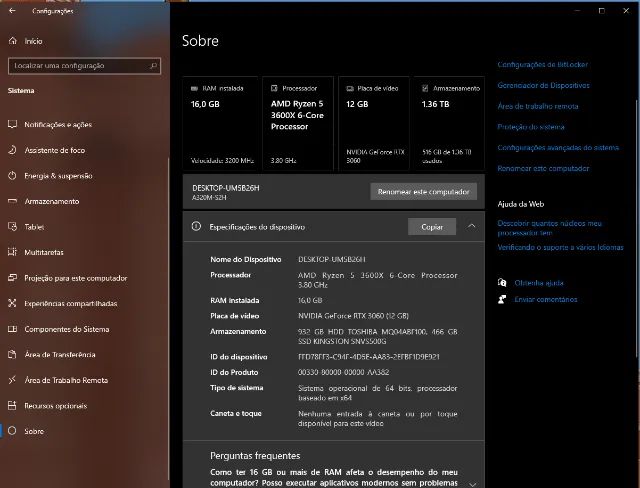This screenshot has height=488, width=640.
Task: Click the Assistente de foco moon icon
Action: pyautogui.click(x=13, y=150)
